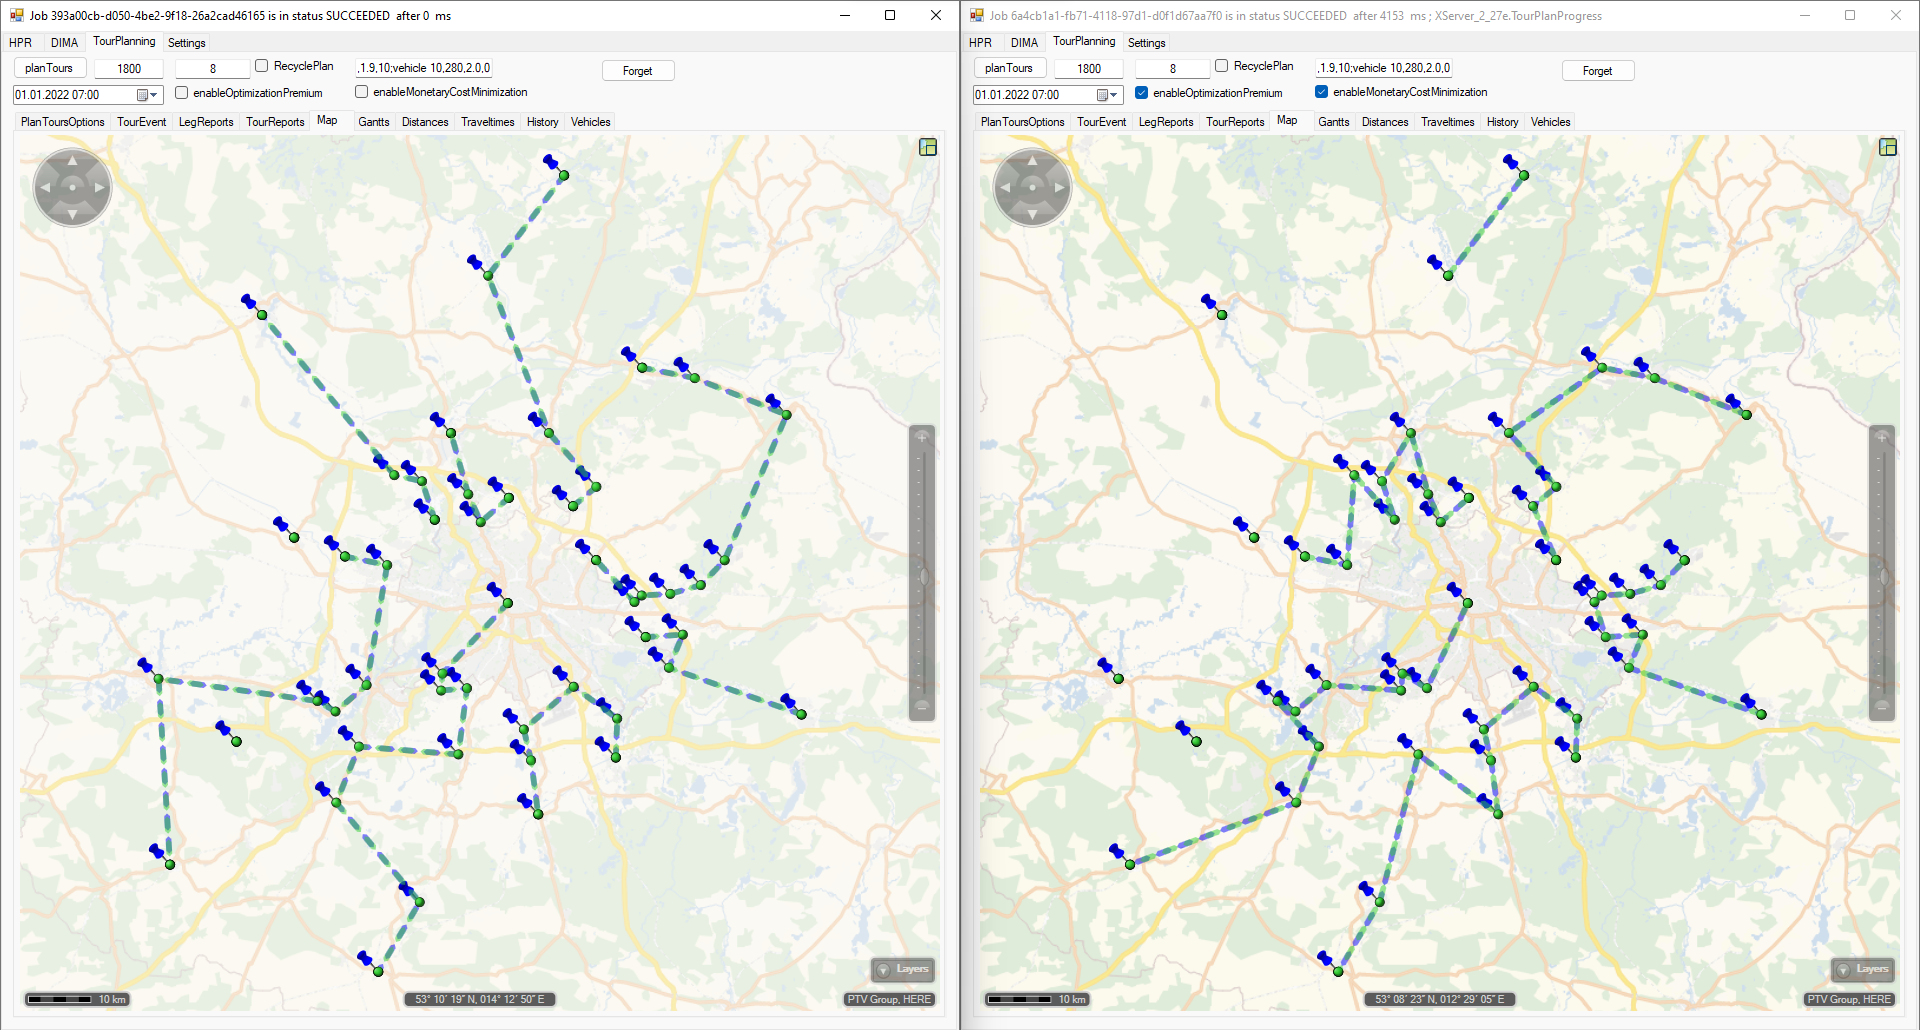Open the left map's Layers button
Viewport: 1920px width, 1030px height.
[x=903, y=969]
